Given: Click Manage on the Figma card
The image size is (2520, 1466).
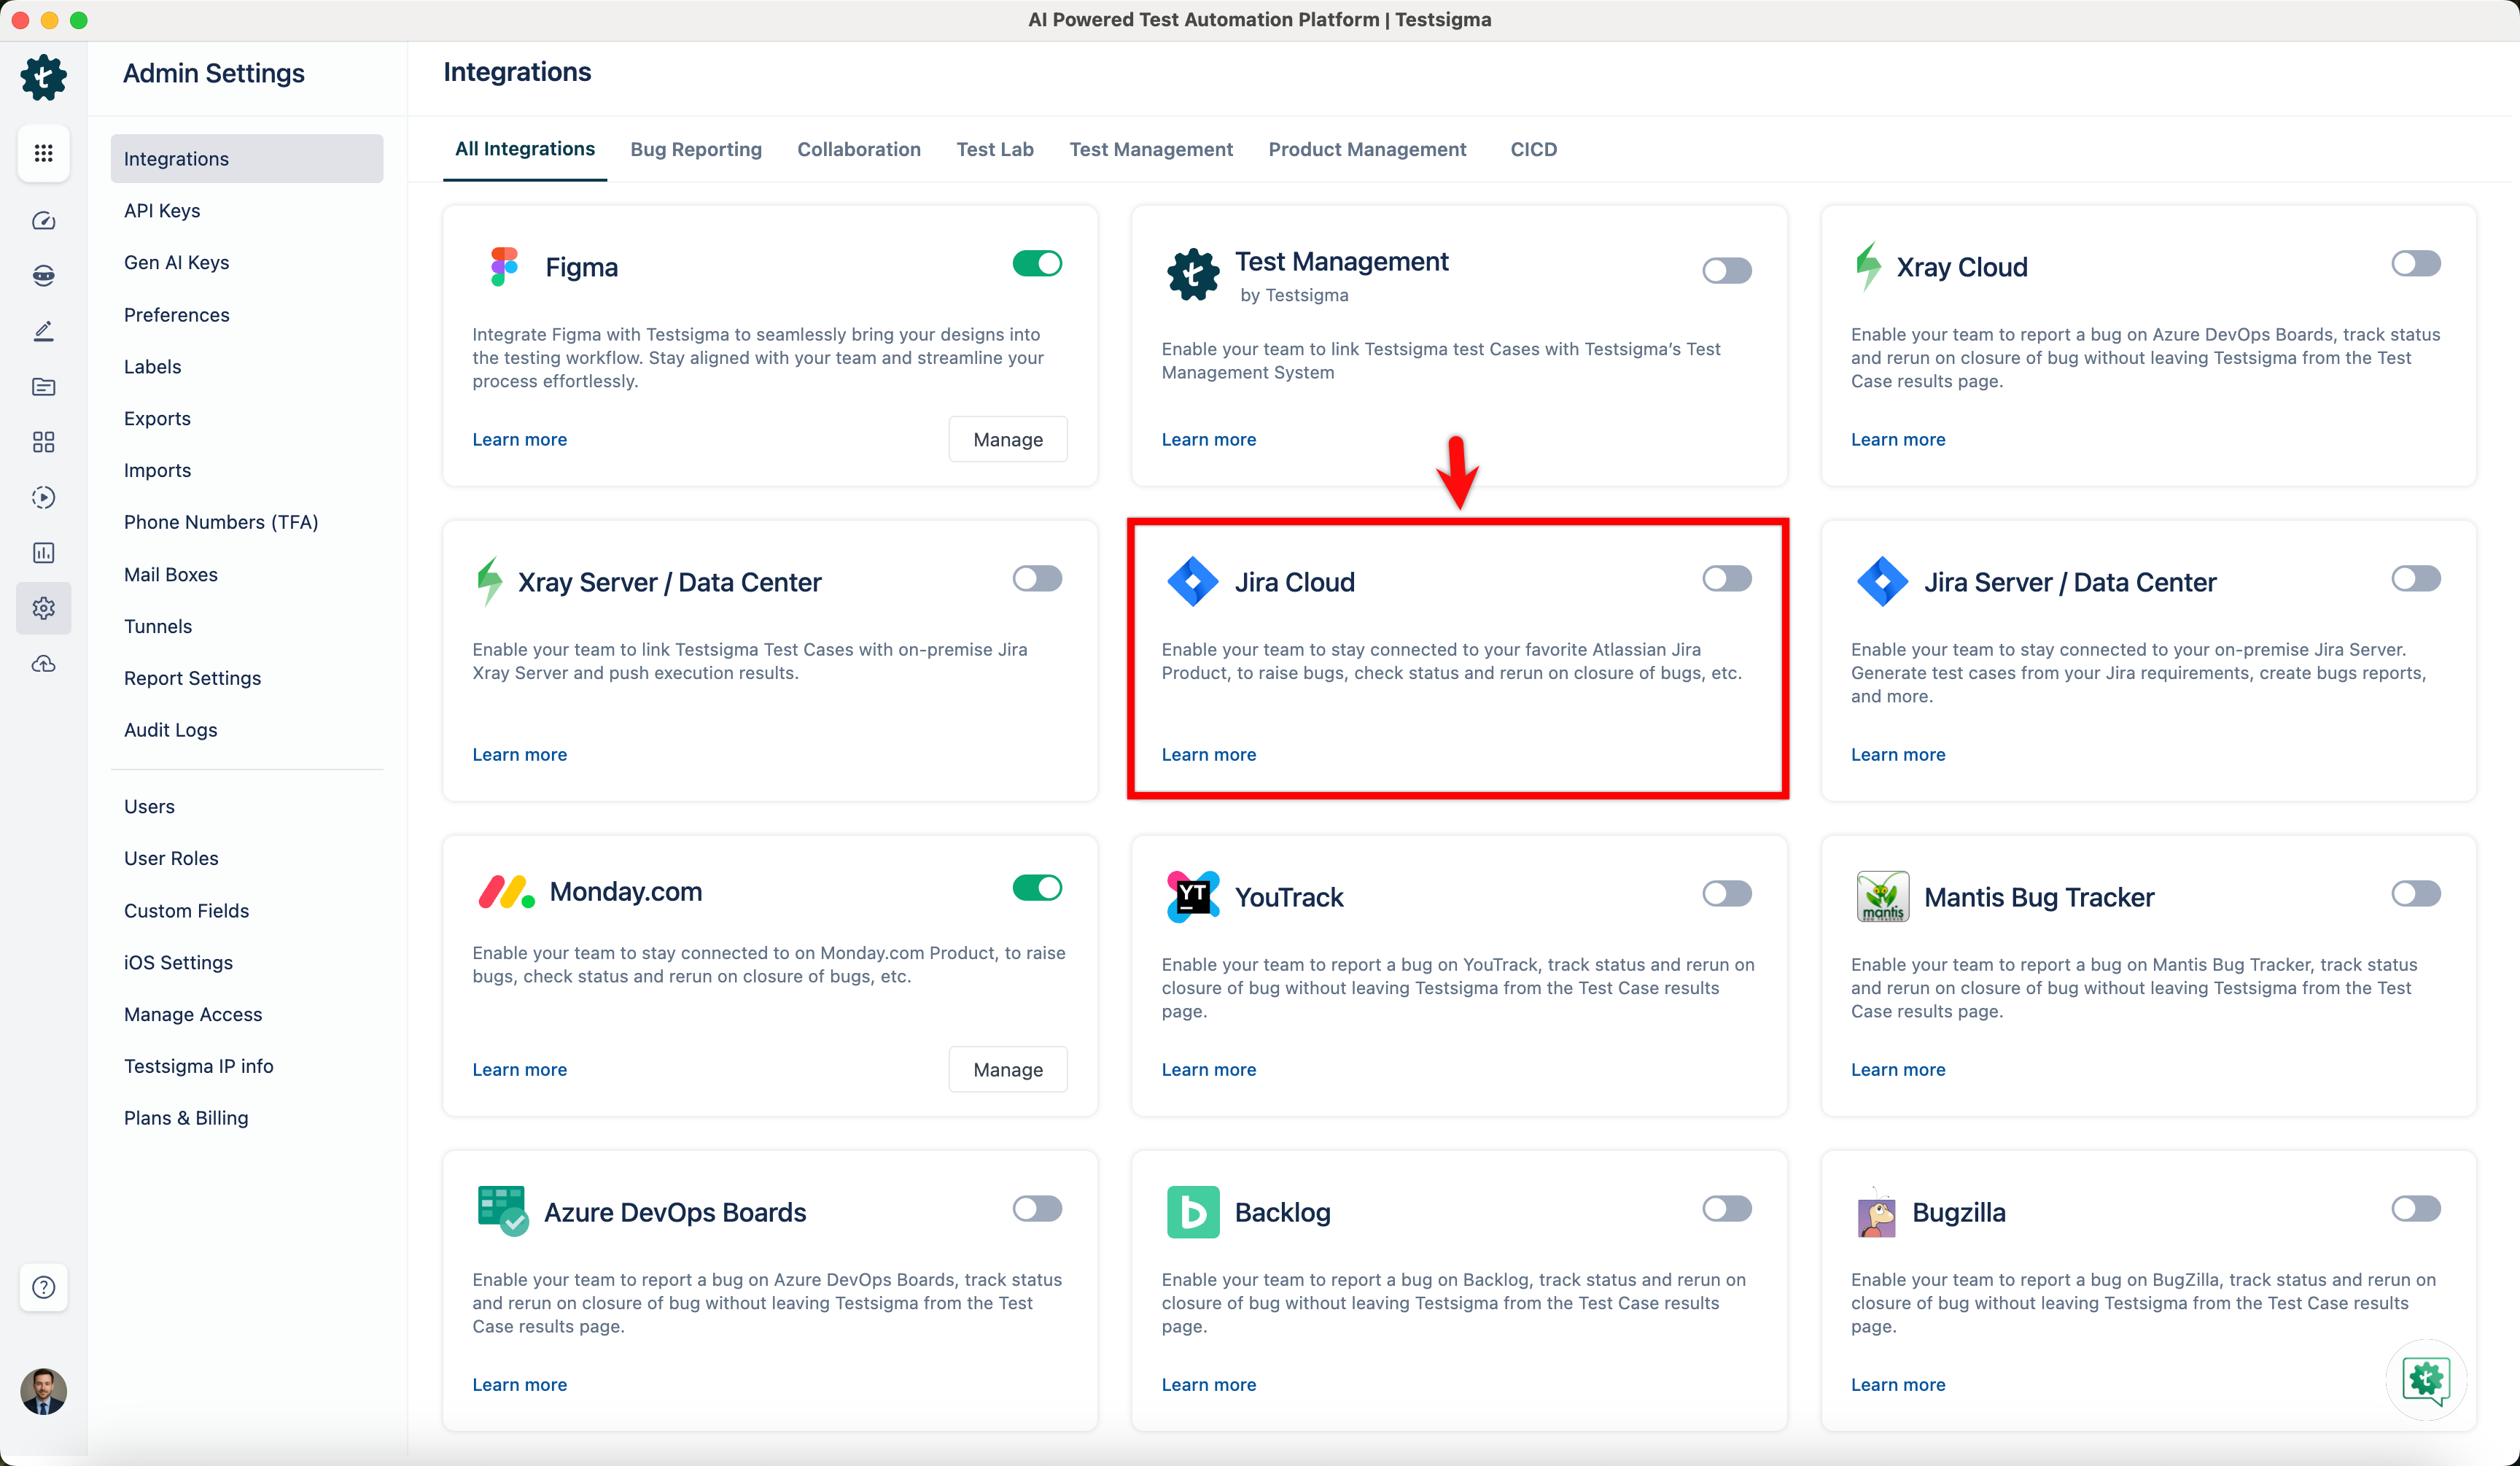Looking at the screenshot, I should 1008,438.
